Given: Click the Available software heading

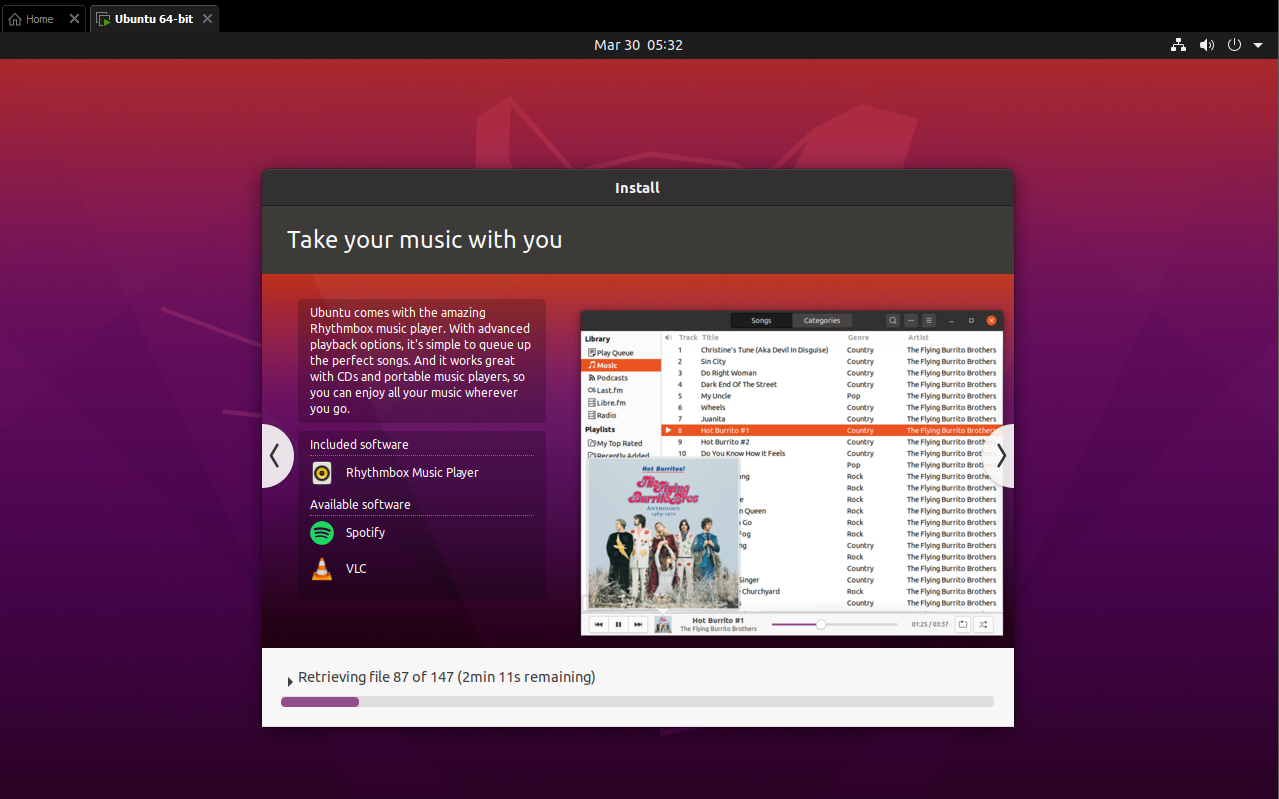Looking at the screenshot, I should tap(360, 505).
